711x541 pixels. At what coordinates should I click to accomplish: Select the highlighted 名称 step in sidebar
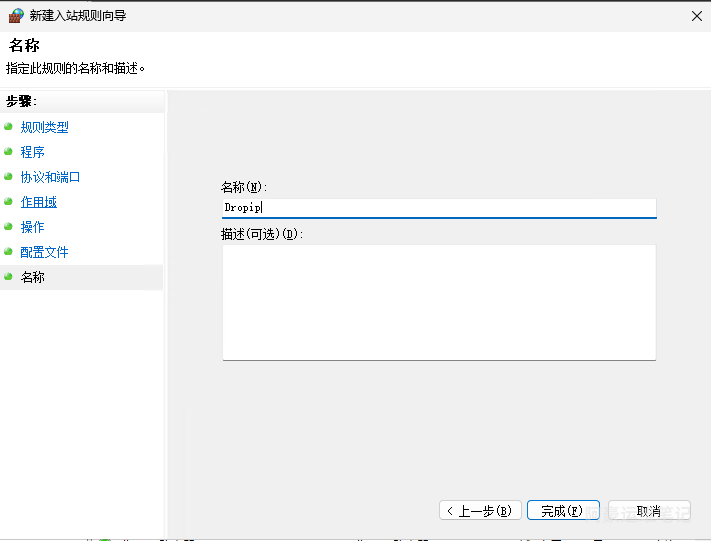click(33, 277)
